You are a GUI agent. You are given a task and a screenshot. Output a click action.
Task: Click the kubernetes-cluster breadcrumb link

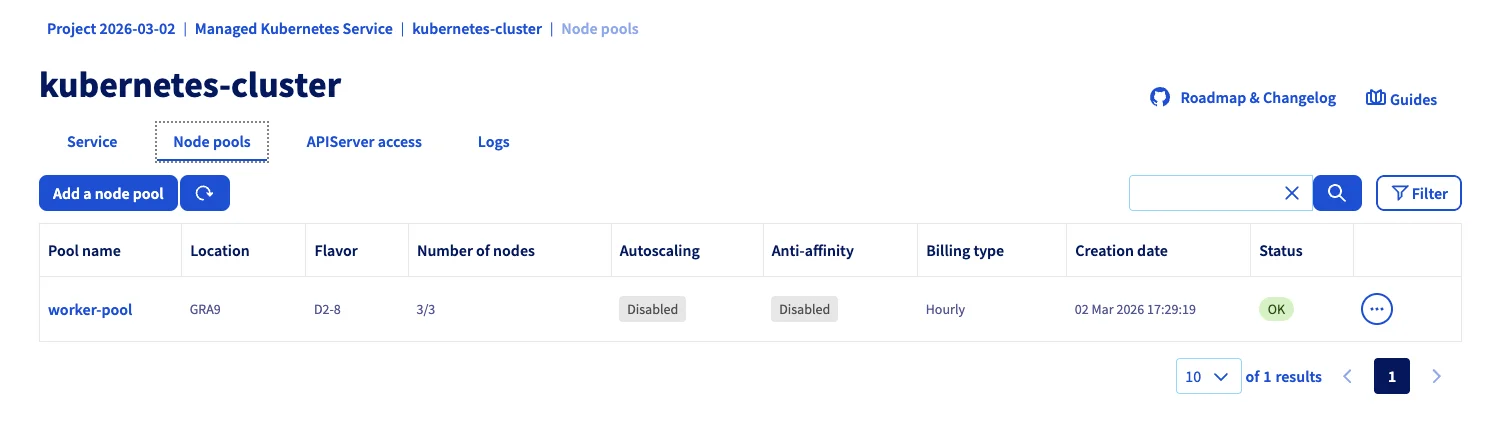click(x=477, y=29)
